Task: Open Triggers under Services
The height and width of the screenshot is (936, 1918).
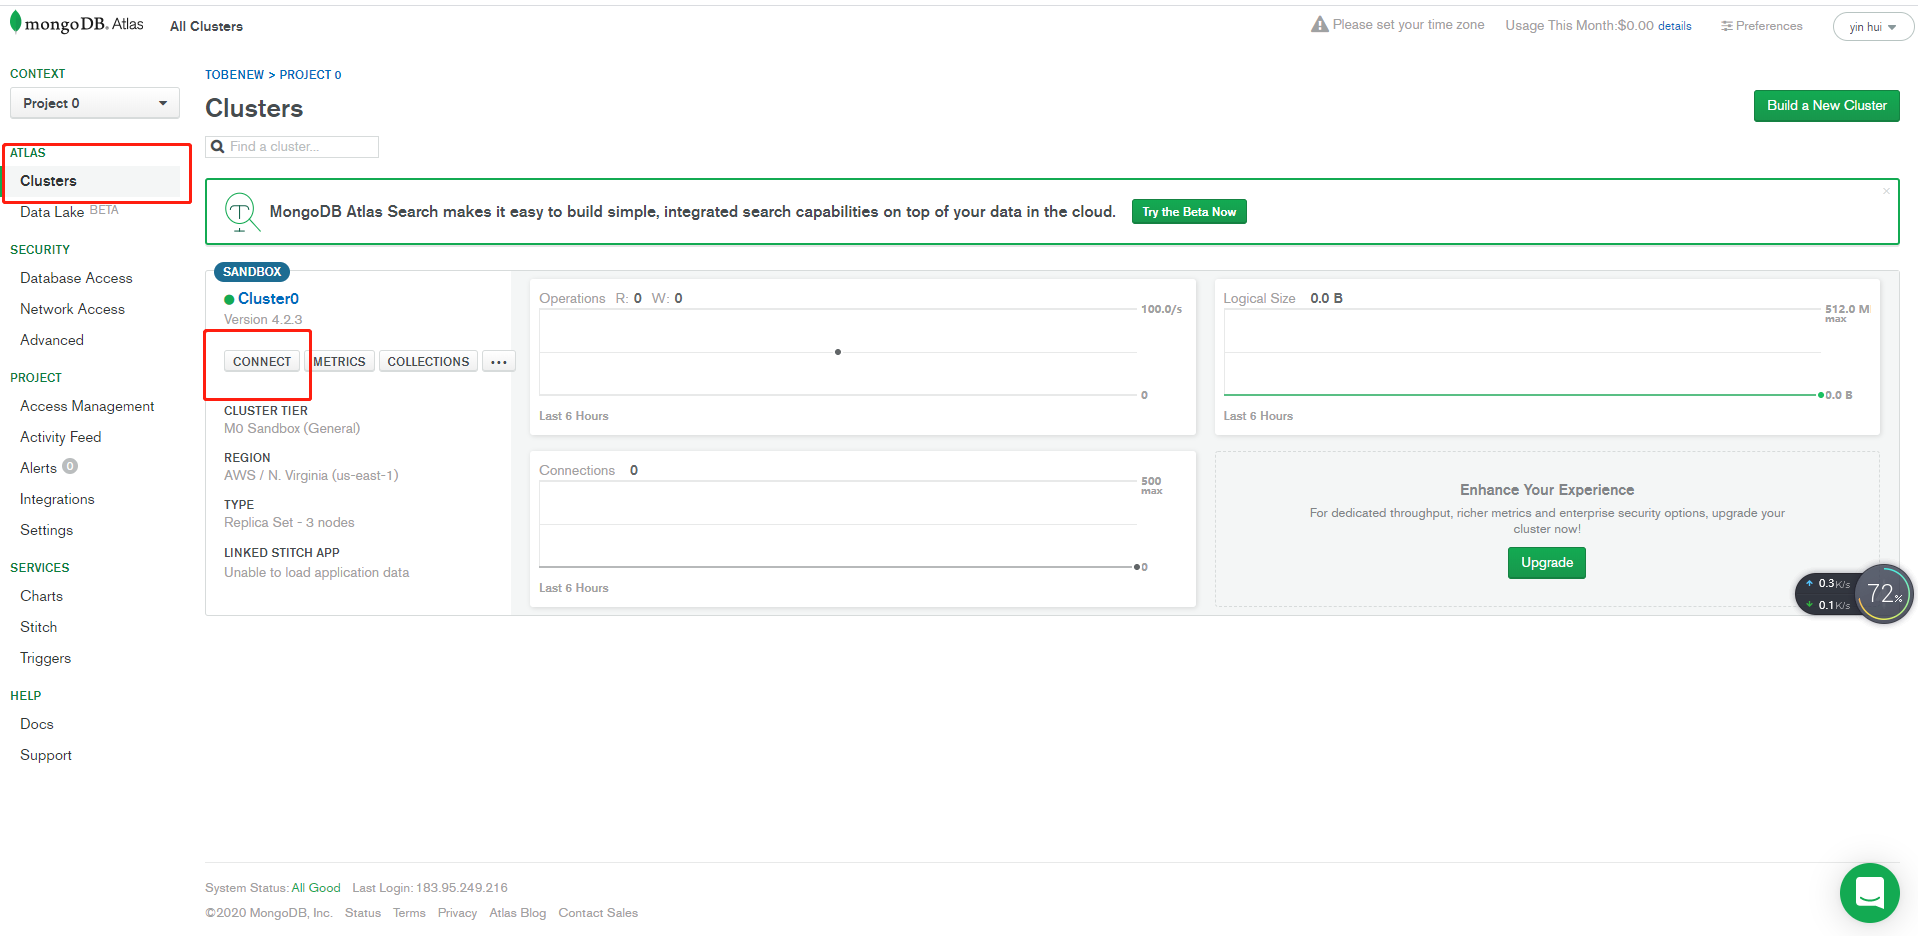Action: 45,658
